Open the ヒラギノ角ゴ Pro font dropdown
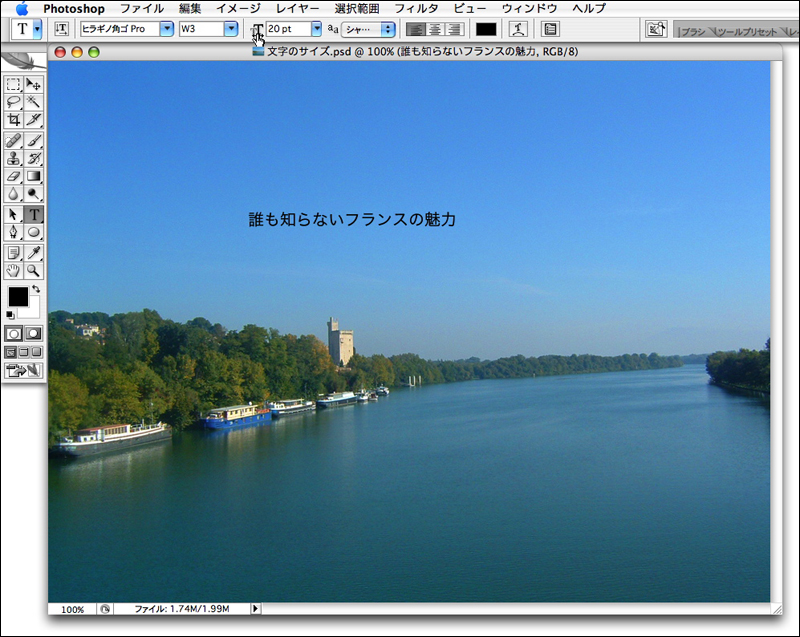The image size is (800, 637). point(168,29)
